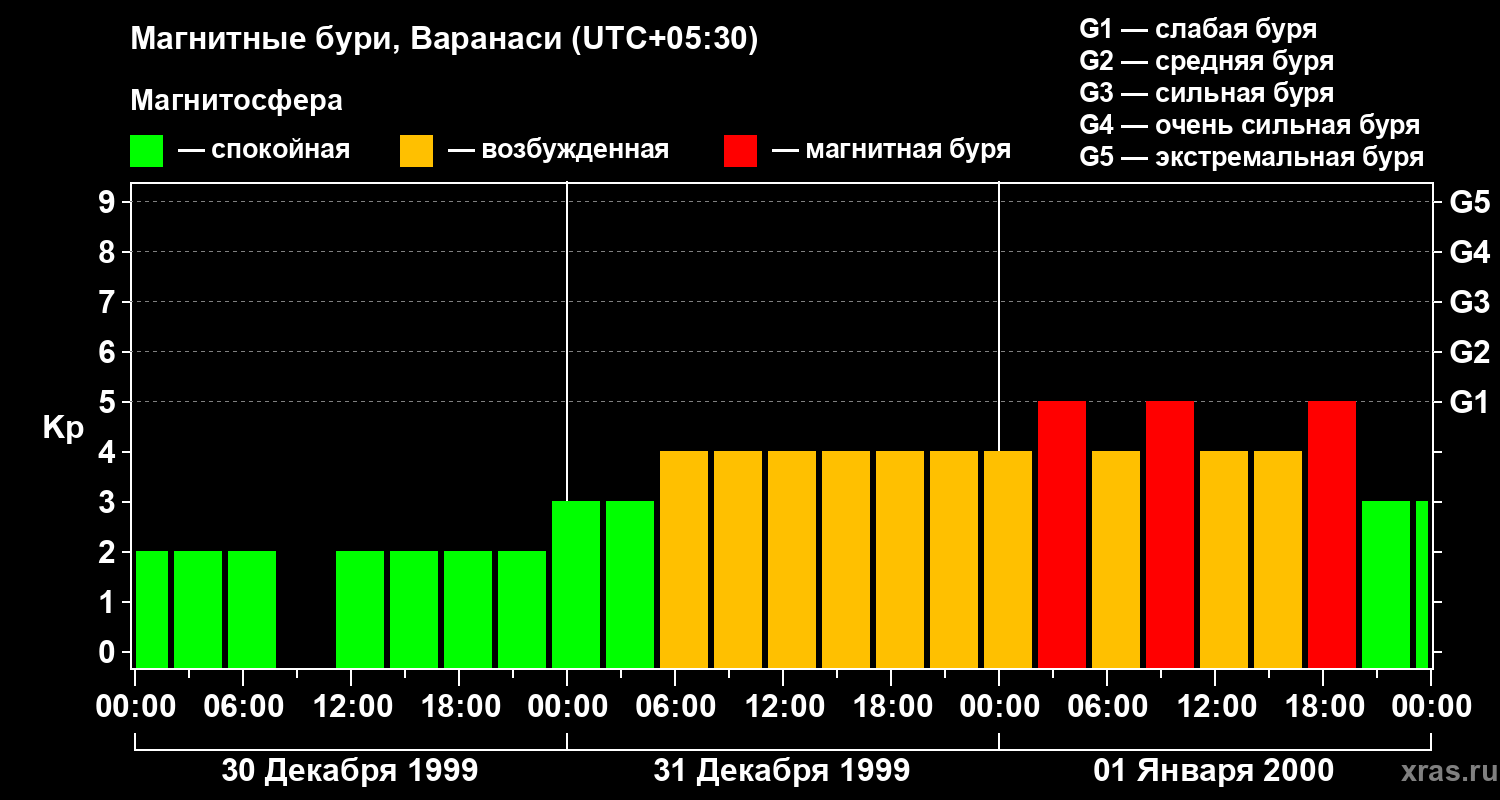Click the 'G2 — средняя буря' legend line

click(1206, 61)
